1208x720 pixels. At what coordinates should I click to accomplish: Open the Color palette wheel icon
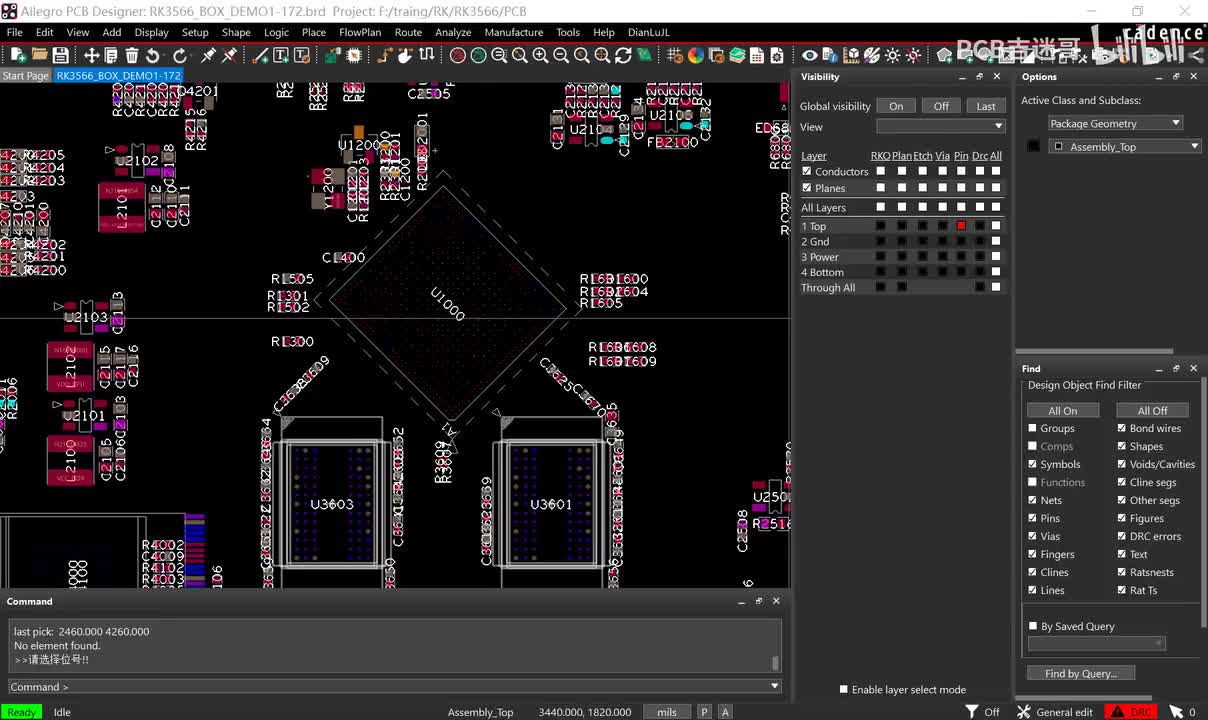point(696,55)
